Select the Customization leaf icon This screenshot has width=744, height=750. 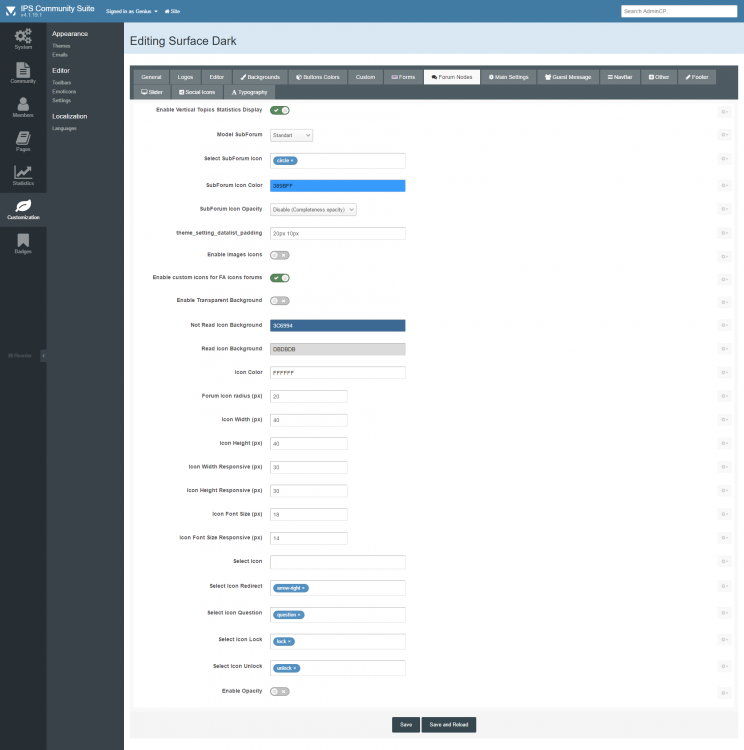[23, 209]
